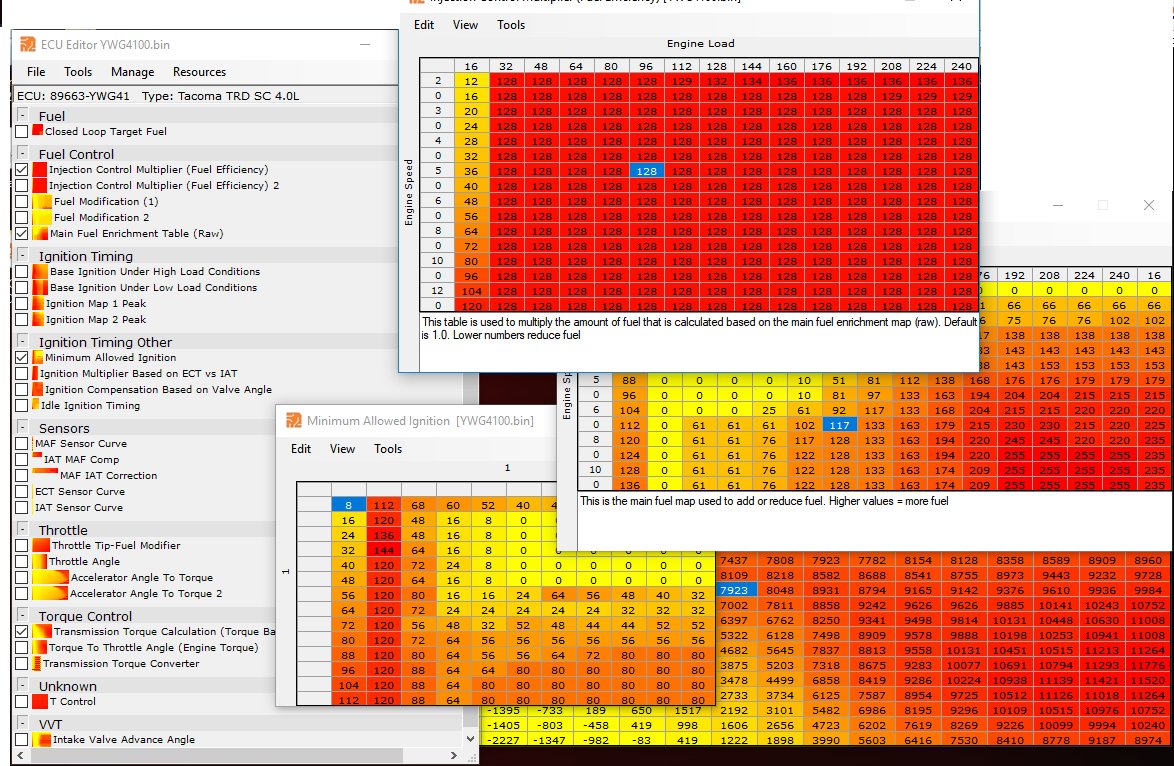The image size is (1174, 766).
Task: Select 144 cell in Minimum Allowed Ignition table
Action: click(x=384, y=550)
